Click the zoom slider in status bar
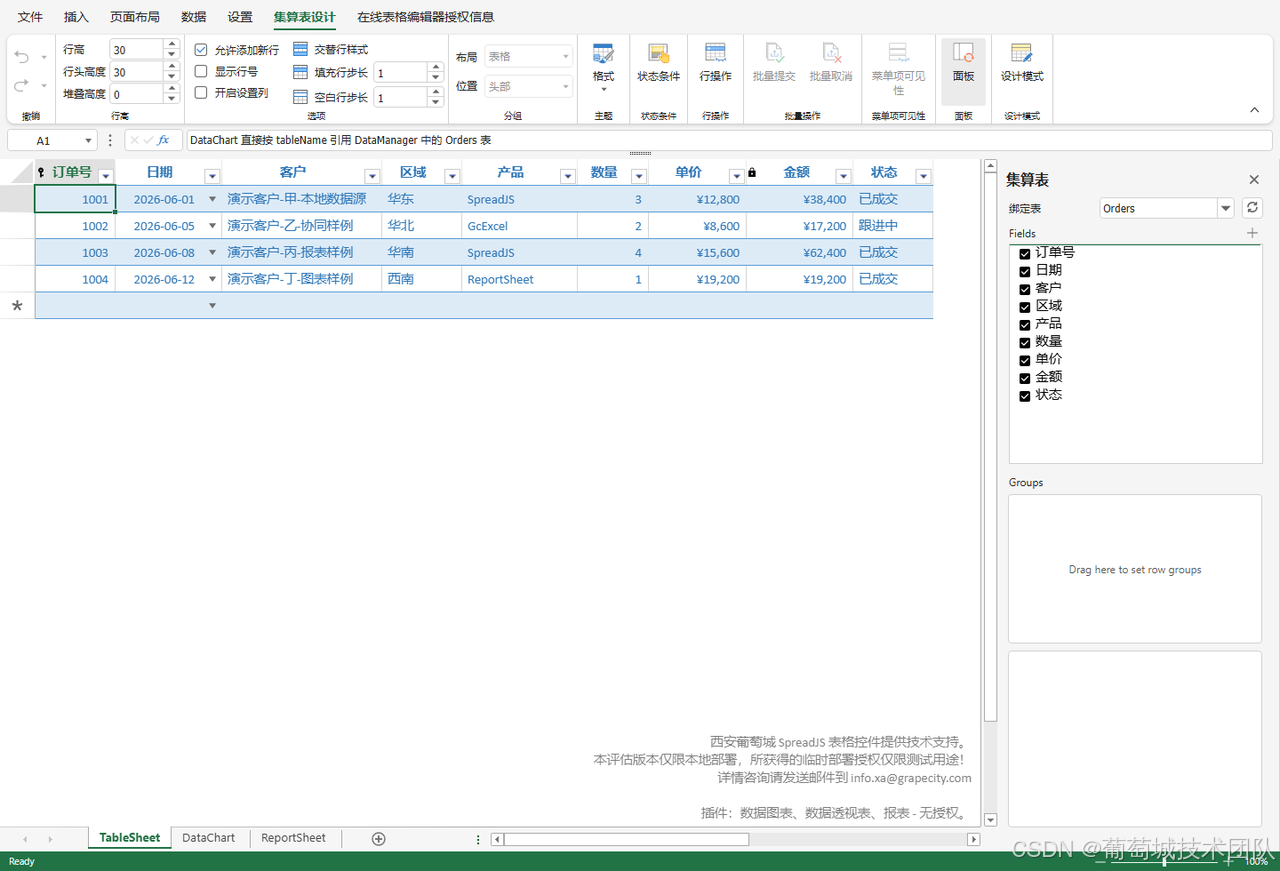The height and width of the screenshot is (871, 1280). pyautogui.click(x=1162, y=860)
